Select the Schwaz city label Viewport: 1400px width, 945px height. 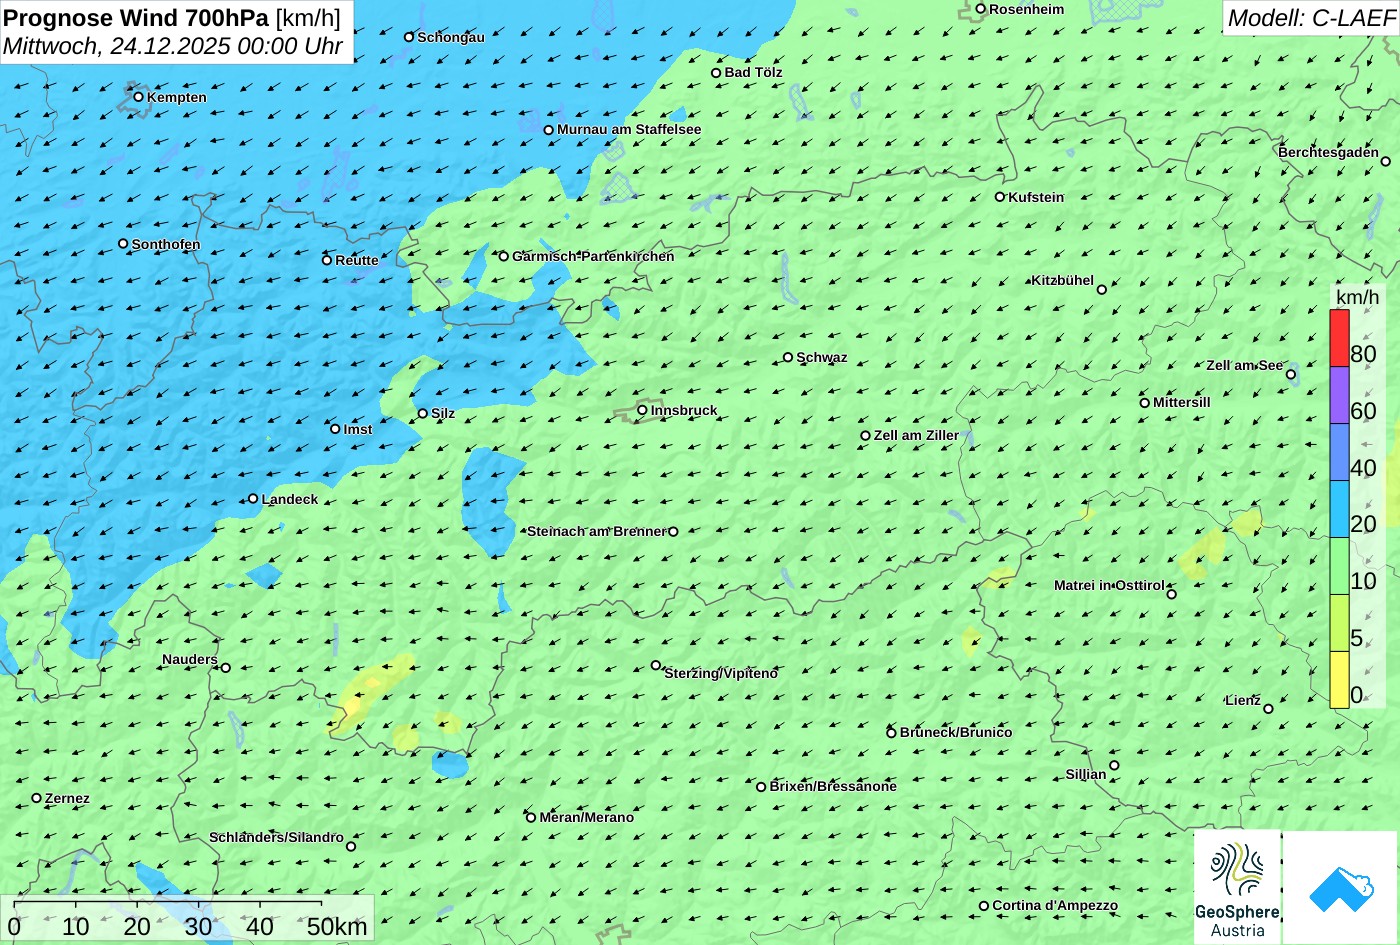tap(822, 357)
